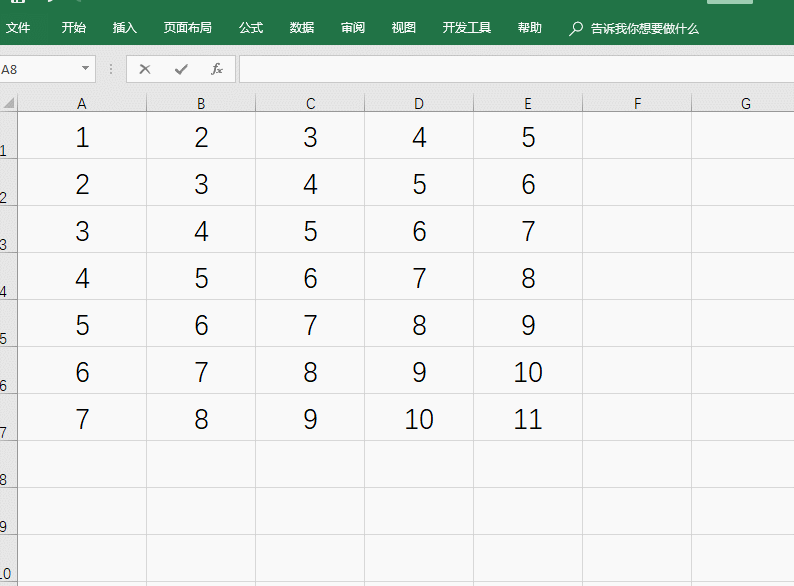Open the 页面布局 tab
Image resolution: width=794 pixels, height=586 pixels.
(188, 28)
